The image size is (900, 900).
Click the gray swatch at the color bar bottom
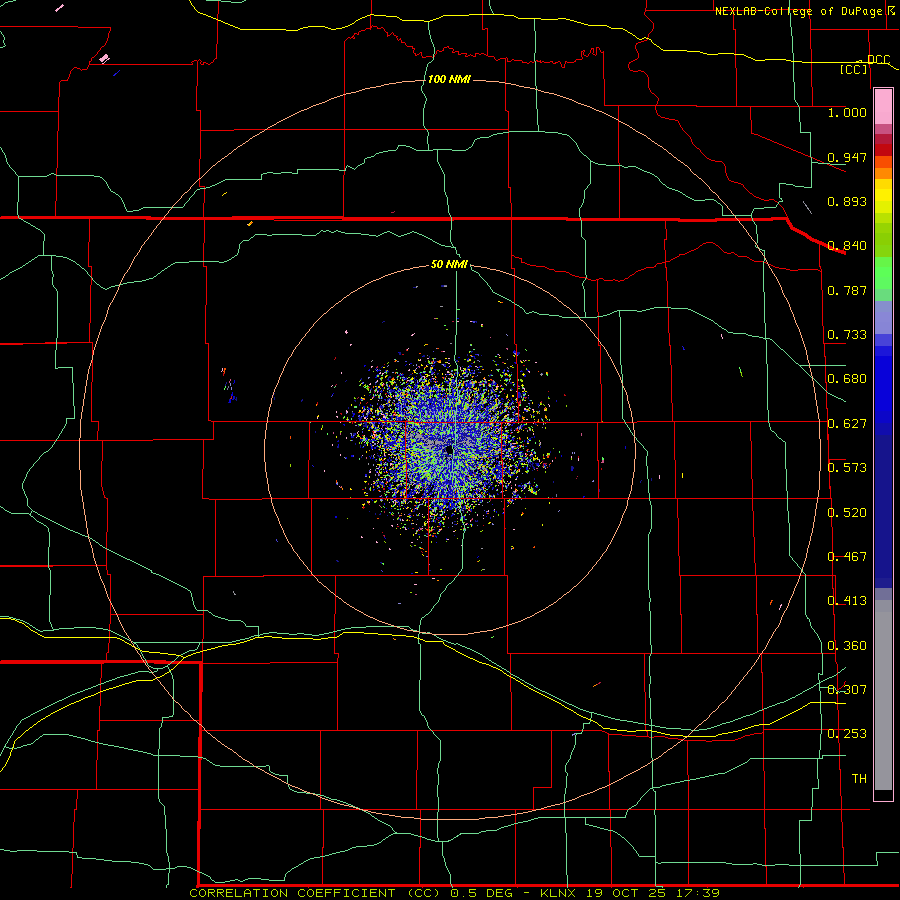(x=883, y=695)
